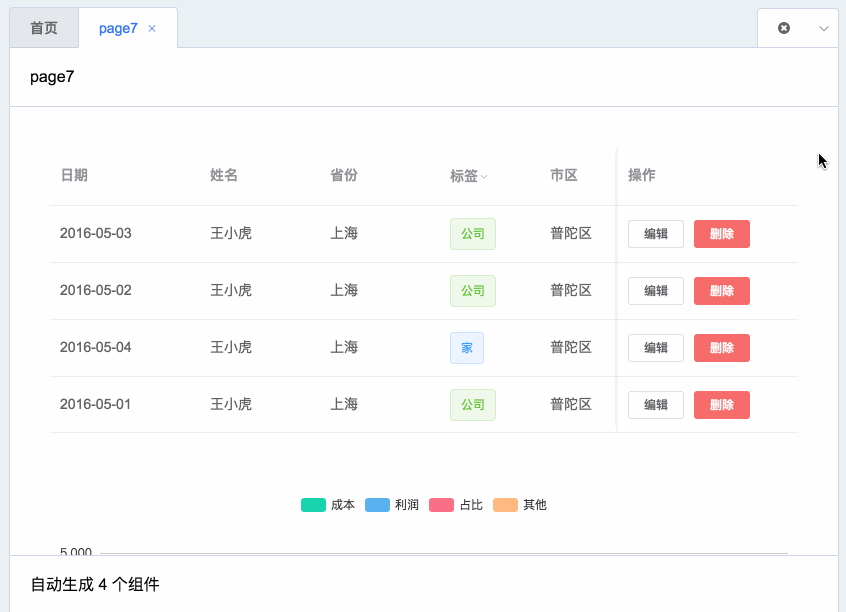Image resolution: width=846 pixels, height=612 pixels.
Task: Click 删除 for the 2016-05-02 row
Action: point(721,291)
